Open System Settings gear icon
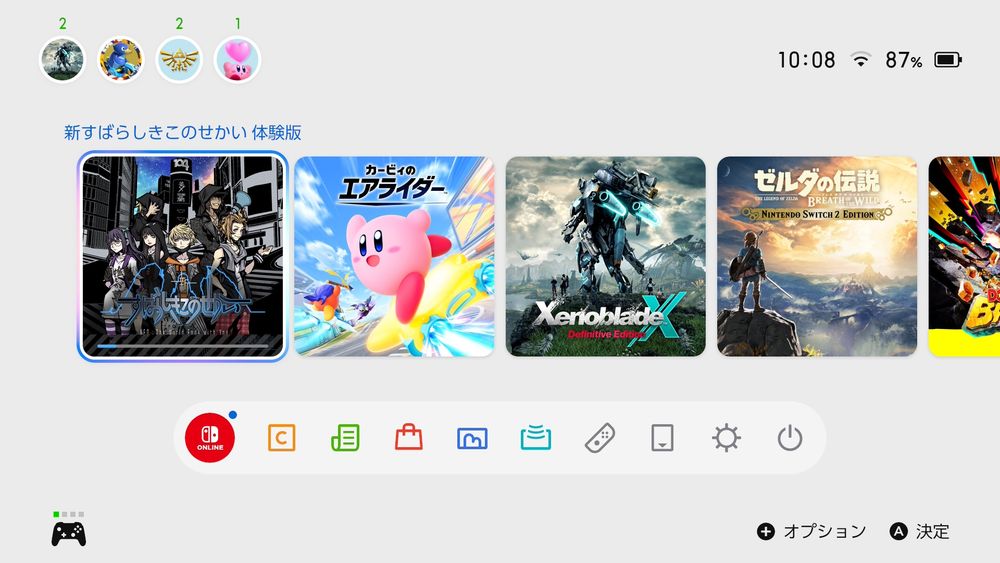This screenshot has width=1000, height=563. pos(726,438)
